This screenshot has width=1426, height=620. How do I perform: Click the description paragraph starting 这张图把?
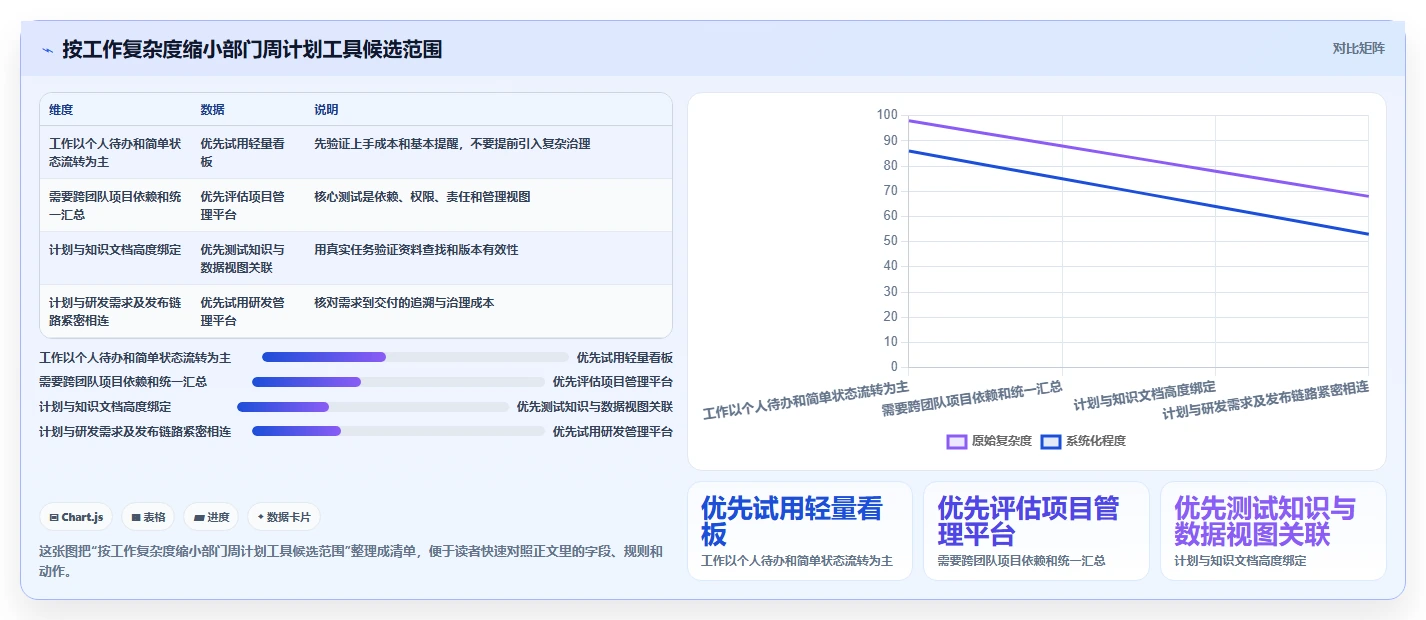tap(350, 561)
